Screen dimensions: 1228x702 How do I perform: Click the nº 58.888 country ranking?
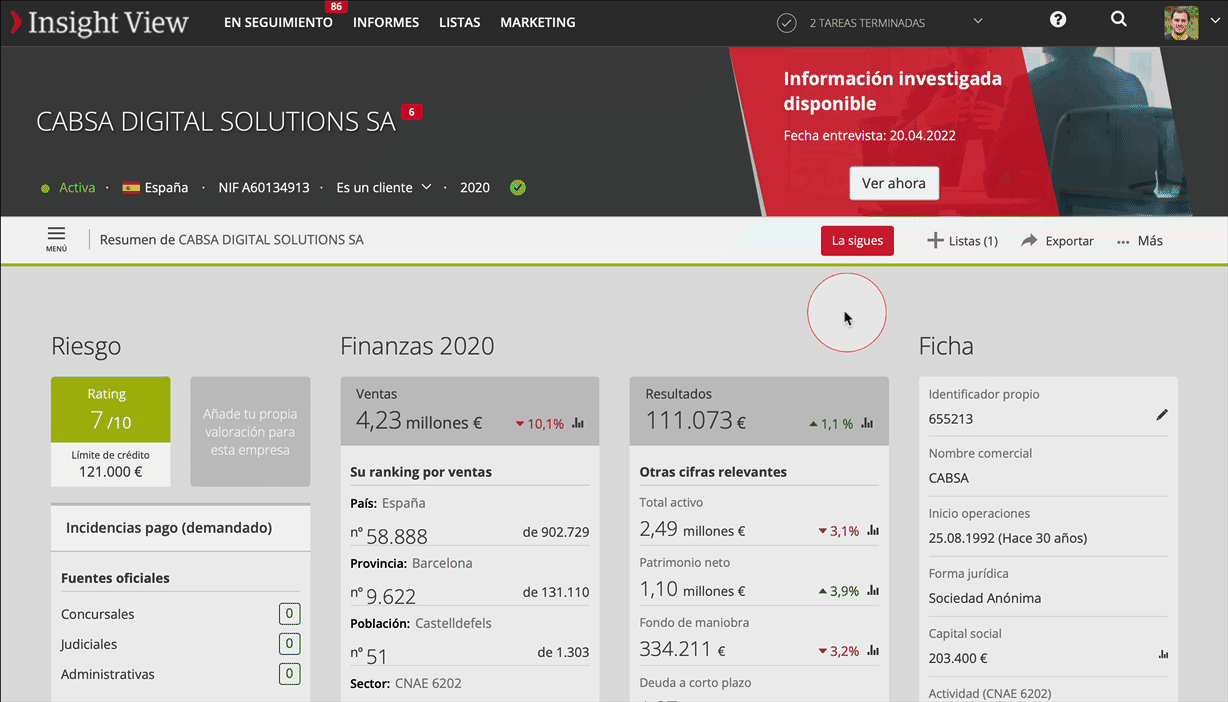click(389, 535)
